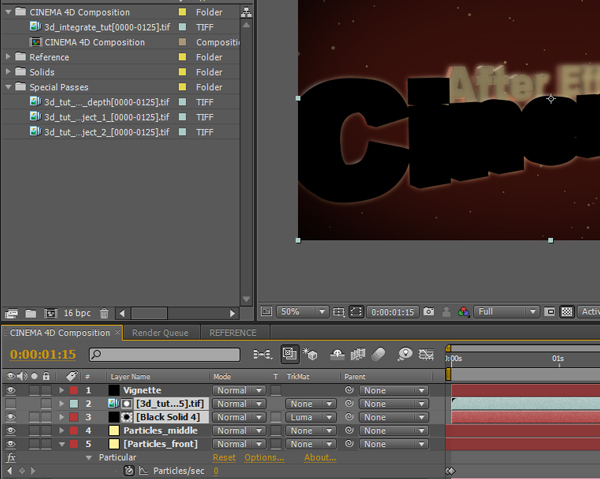Toggle Live Update icon in timeline
This screenshot has height=479, width=600.
point(290,354)
